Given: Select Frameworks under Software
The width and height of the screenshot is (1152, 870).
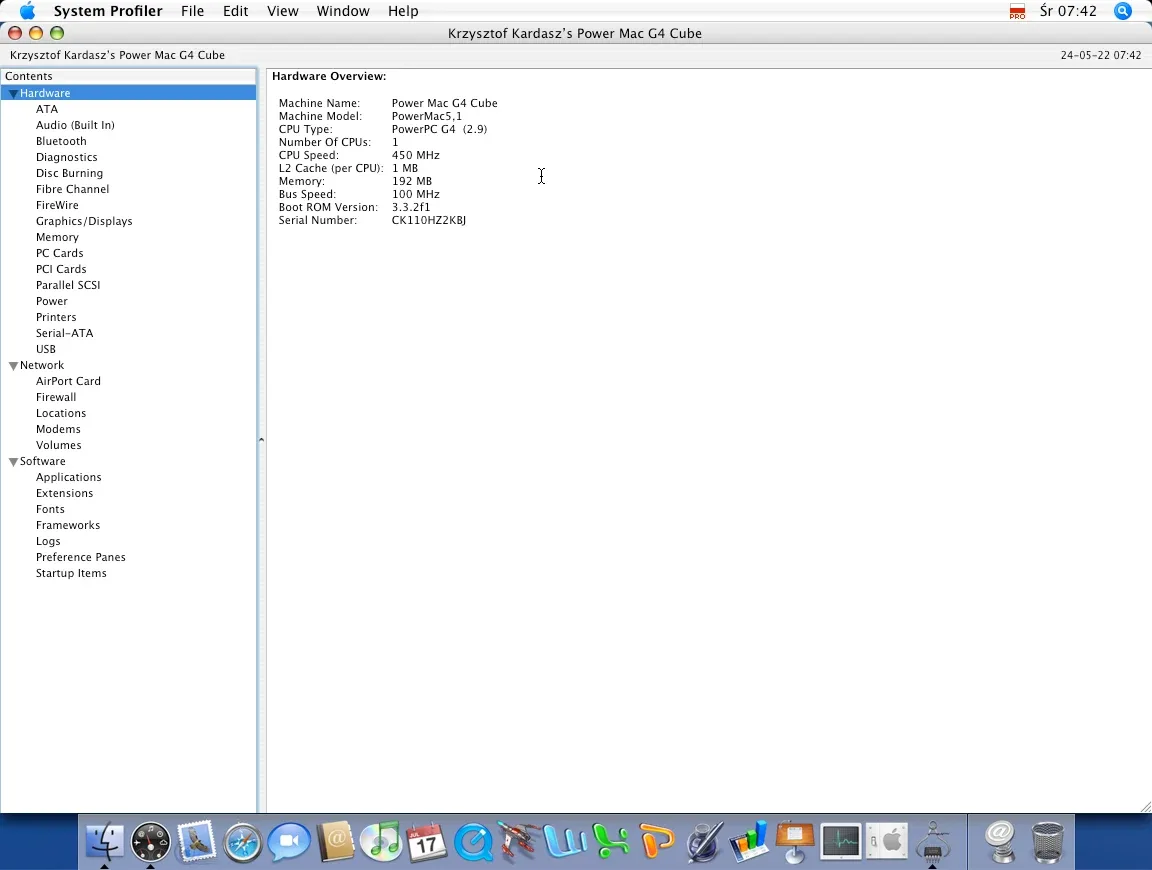Looking at the screenshot, I should tap(68, 525).
